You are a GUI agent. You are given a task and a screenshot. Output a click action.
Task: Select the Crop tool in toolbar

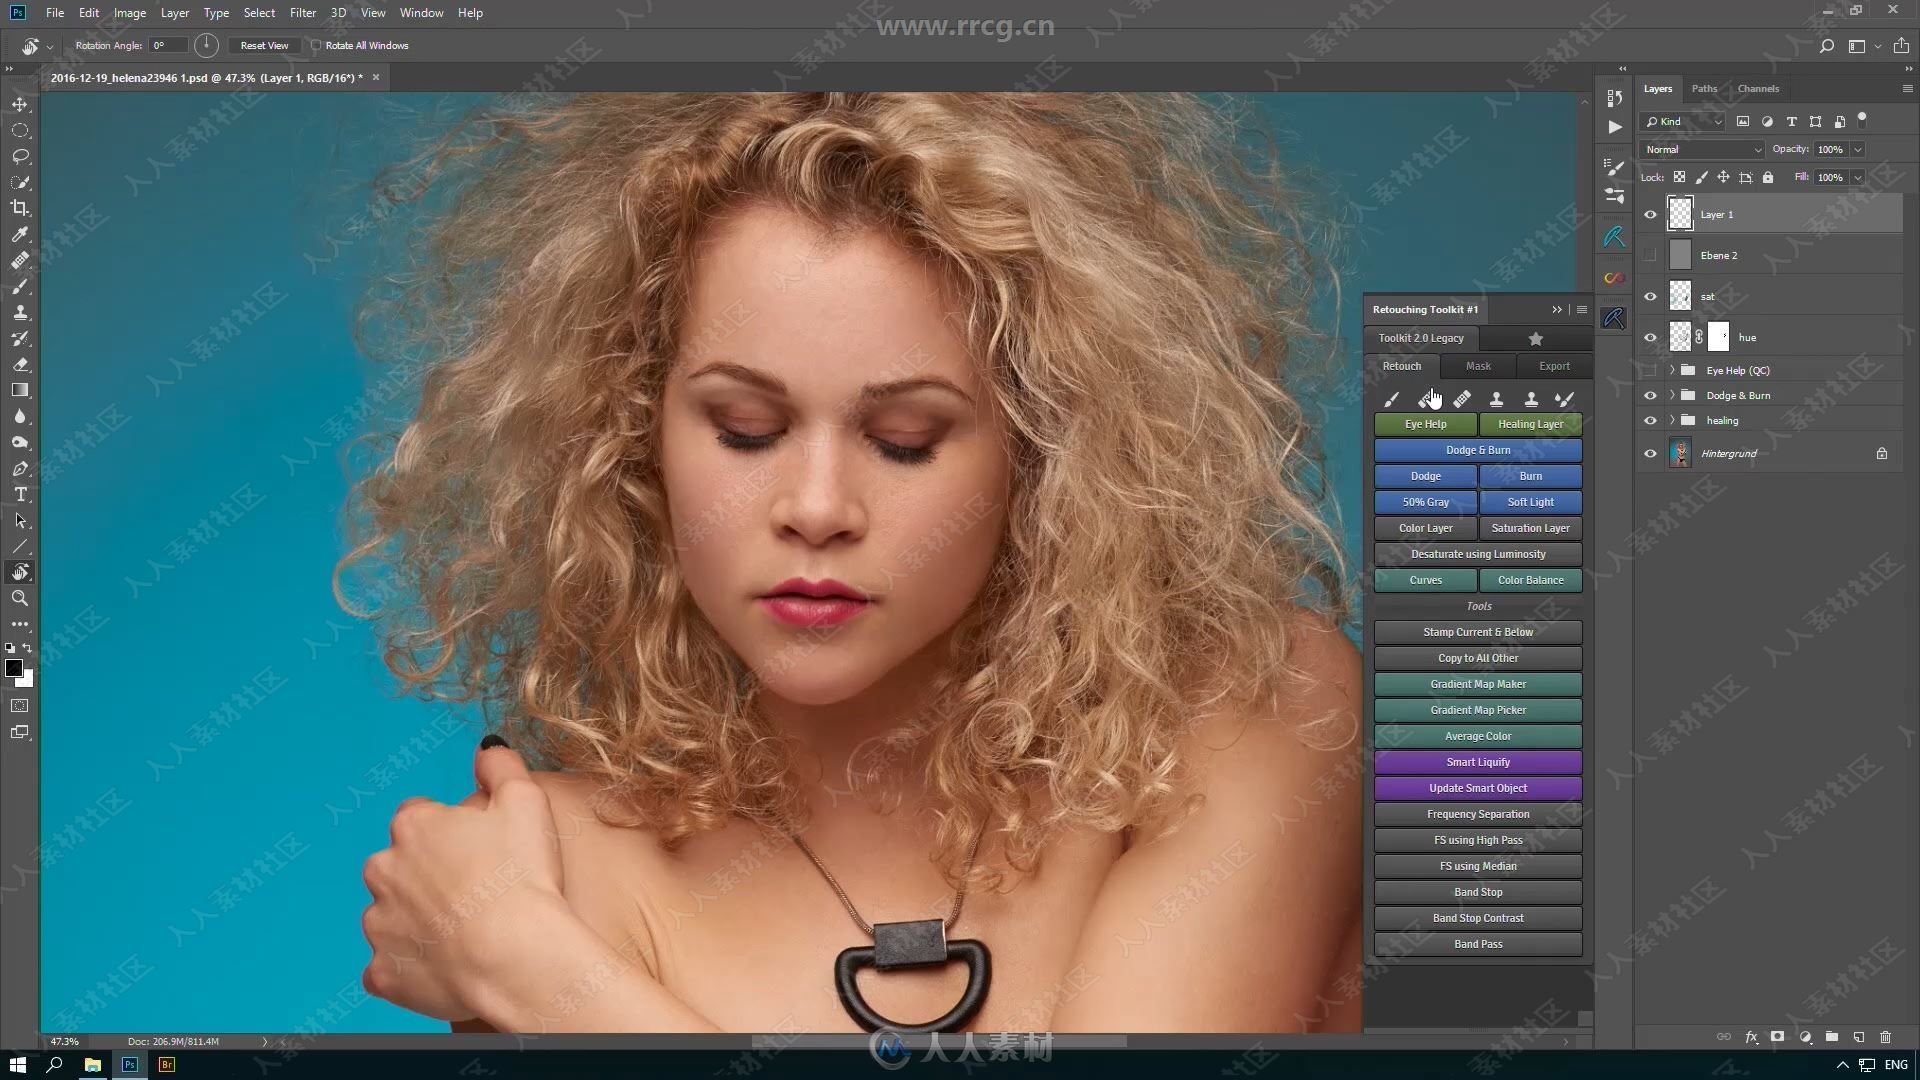point(18,208)
